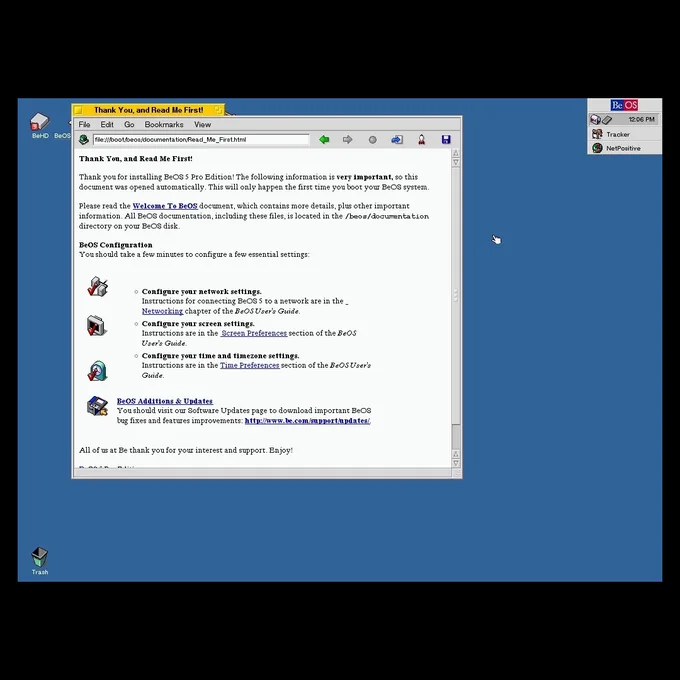
Task: Click the gray round Stop button
Action: 373,140
